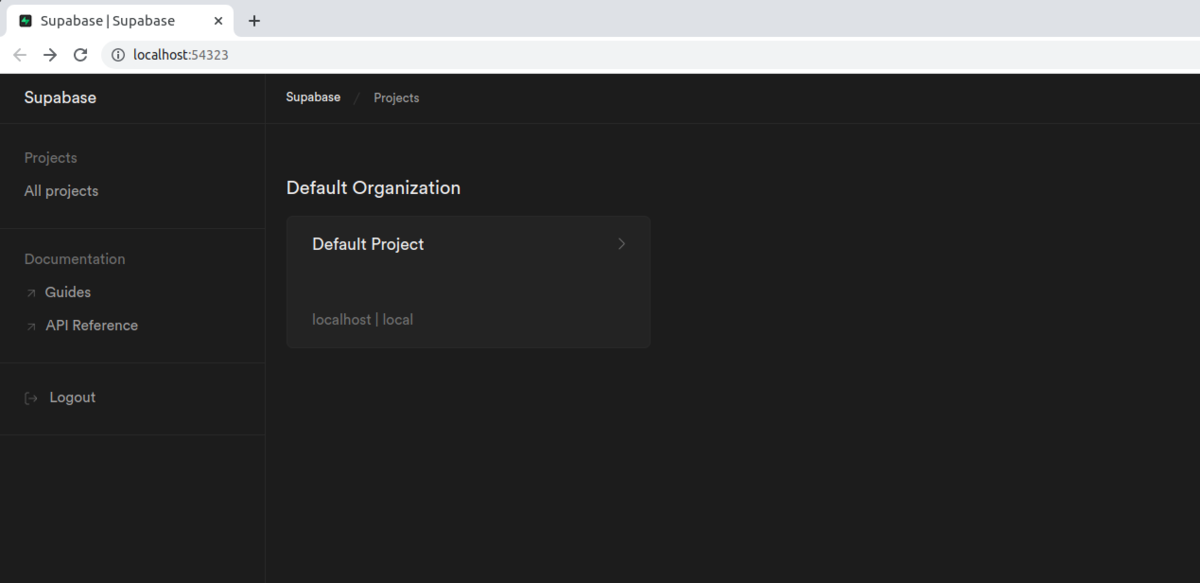Click the Projects breadcrumb
1200x583 pixels.
(x=396, y=98)
